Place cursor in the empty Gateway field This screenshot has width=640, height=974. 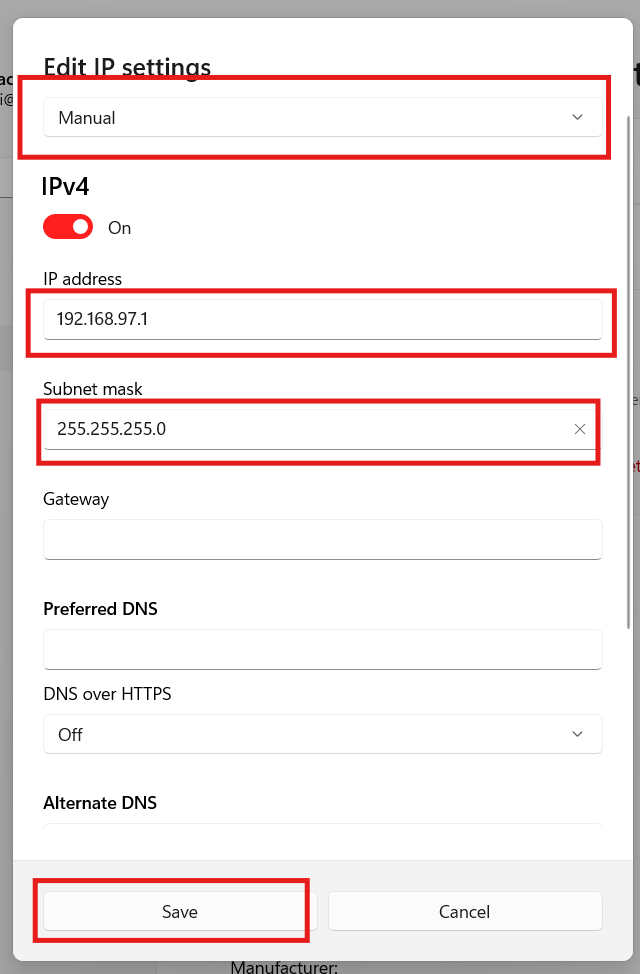[322, 538]
